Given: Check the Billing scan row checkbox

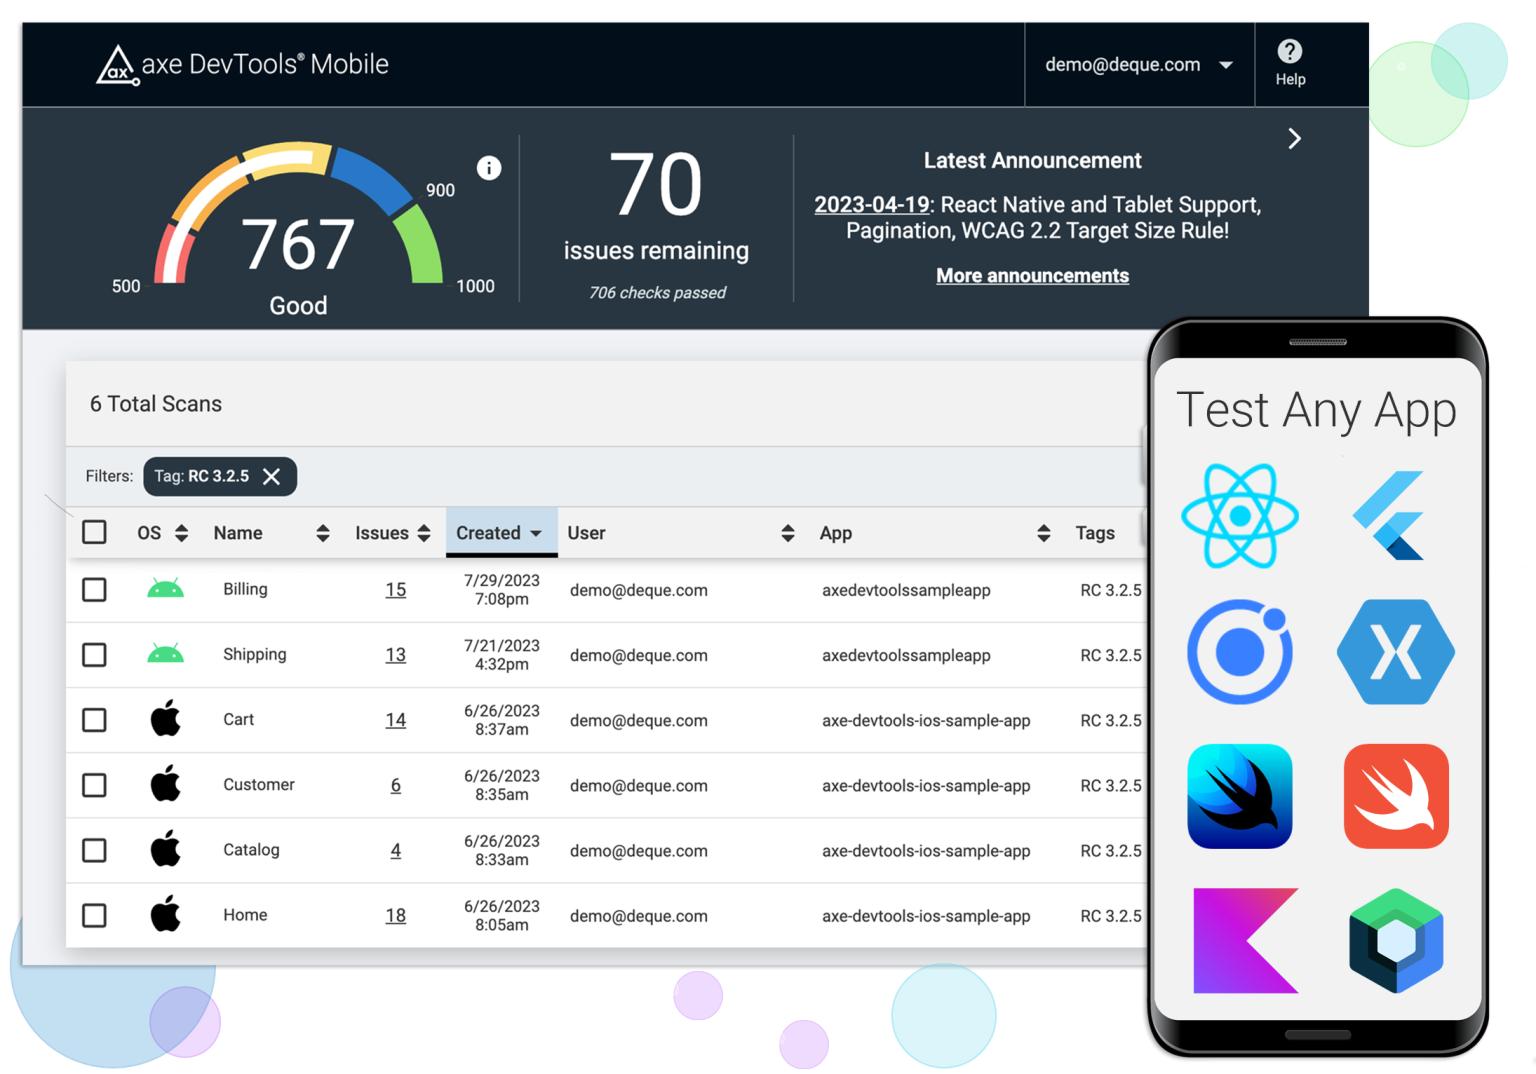Looking at the screenshot, I should 94,590.
